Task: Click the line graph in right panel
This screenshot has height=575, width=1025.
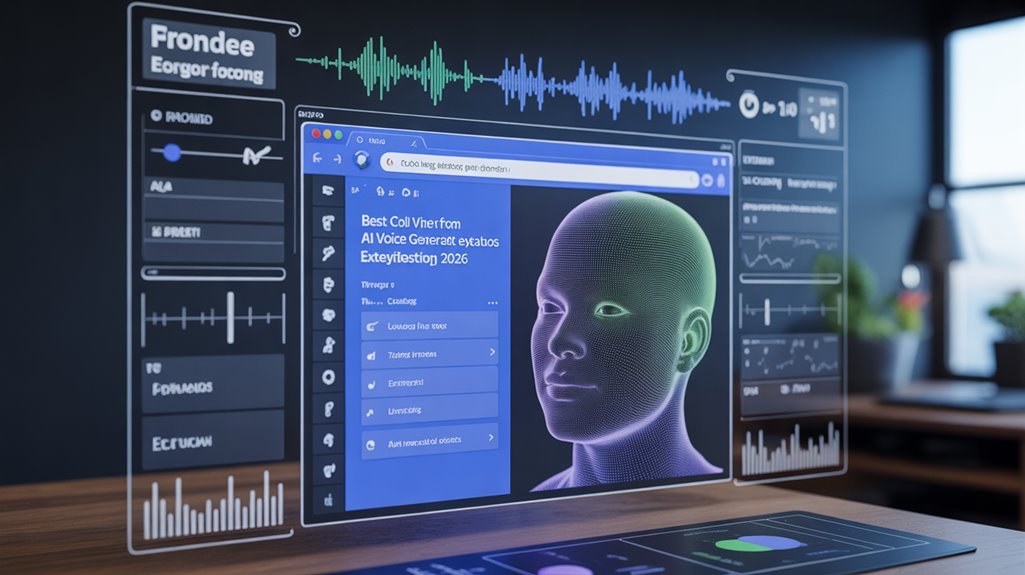Action: pyautogui.click(x=790, y=254)
